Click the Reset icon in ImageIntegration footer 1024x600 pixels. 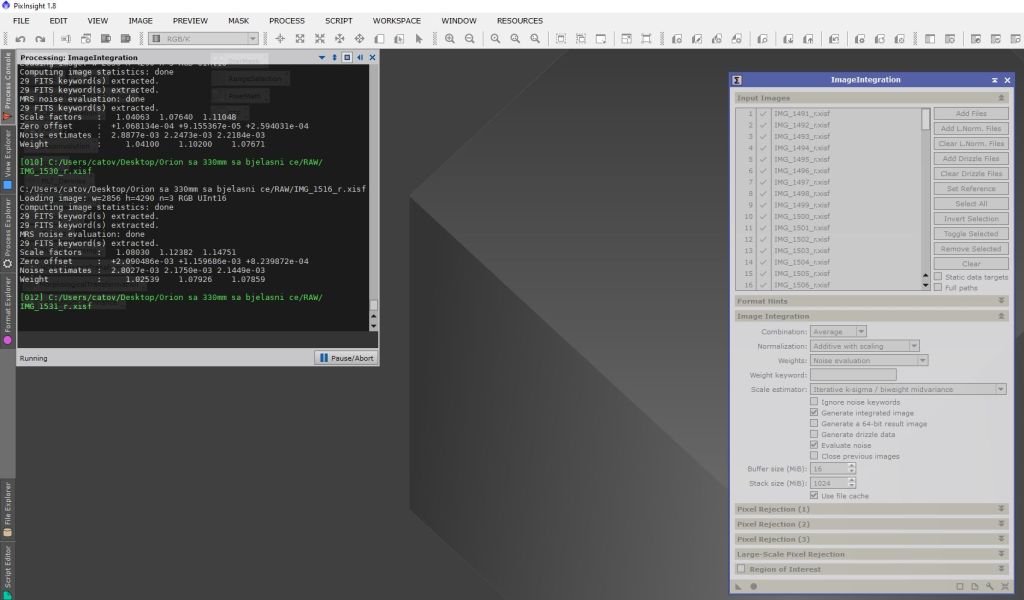1003,586
